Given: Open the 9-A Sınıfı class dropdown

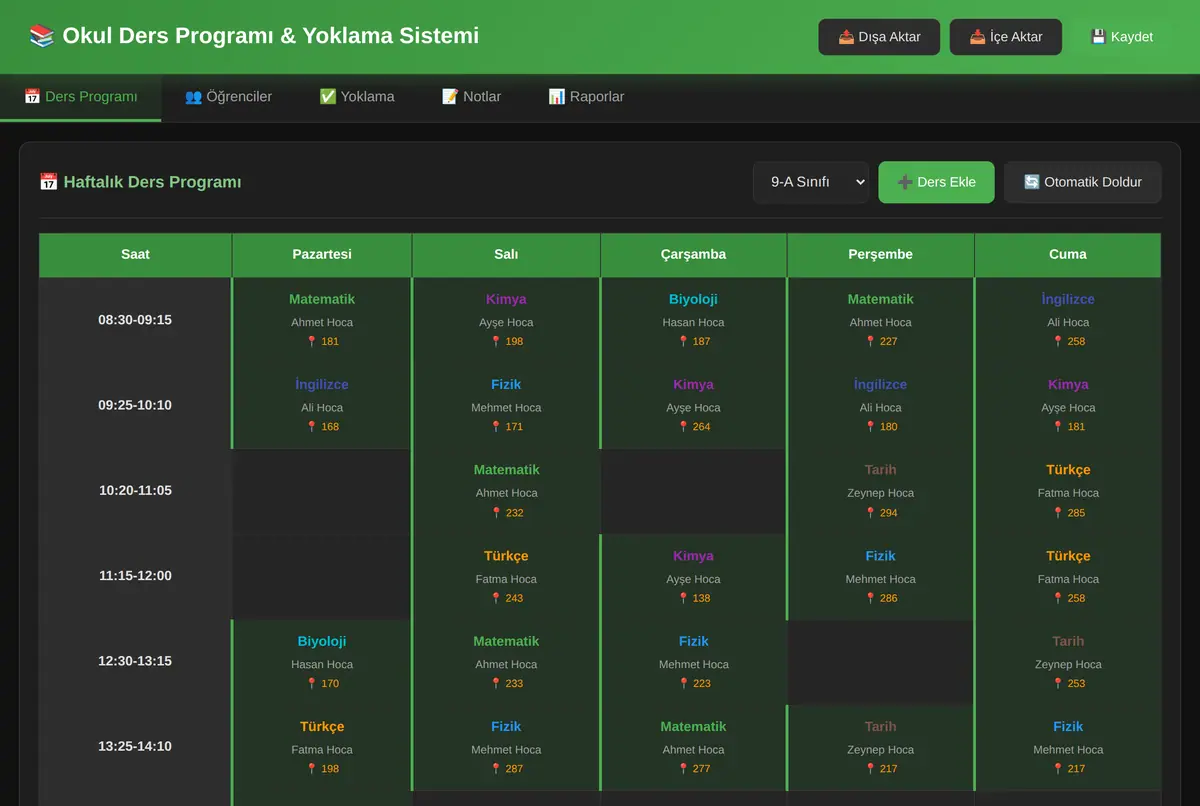Looking at the screenshot, I should pos(811,182).
